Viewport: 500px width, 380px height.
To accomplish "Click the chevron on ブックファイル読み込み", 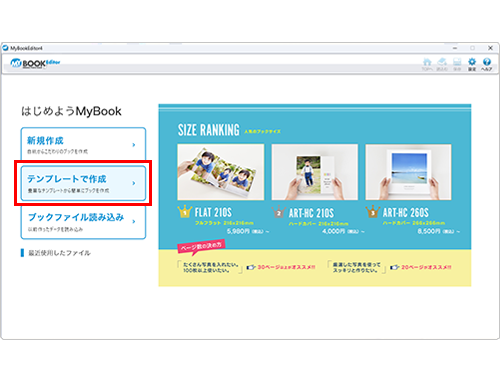I will tap(134, 221).
